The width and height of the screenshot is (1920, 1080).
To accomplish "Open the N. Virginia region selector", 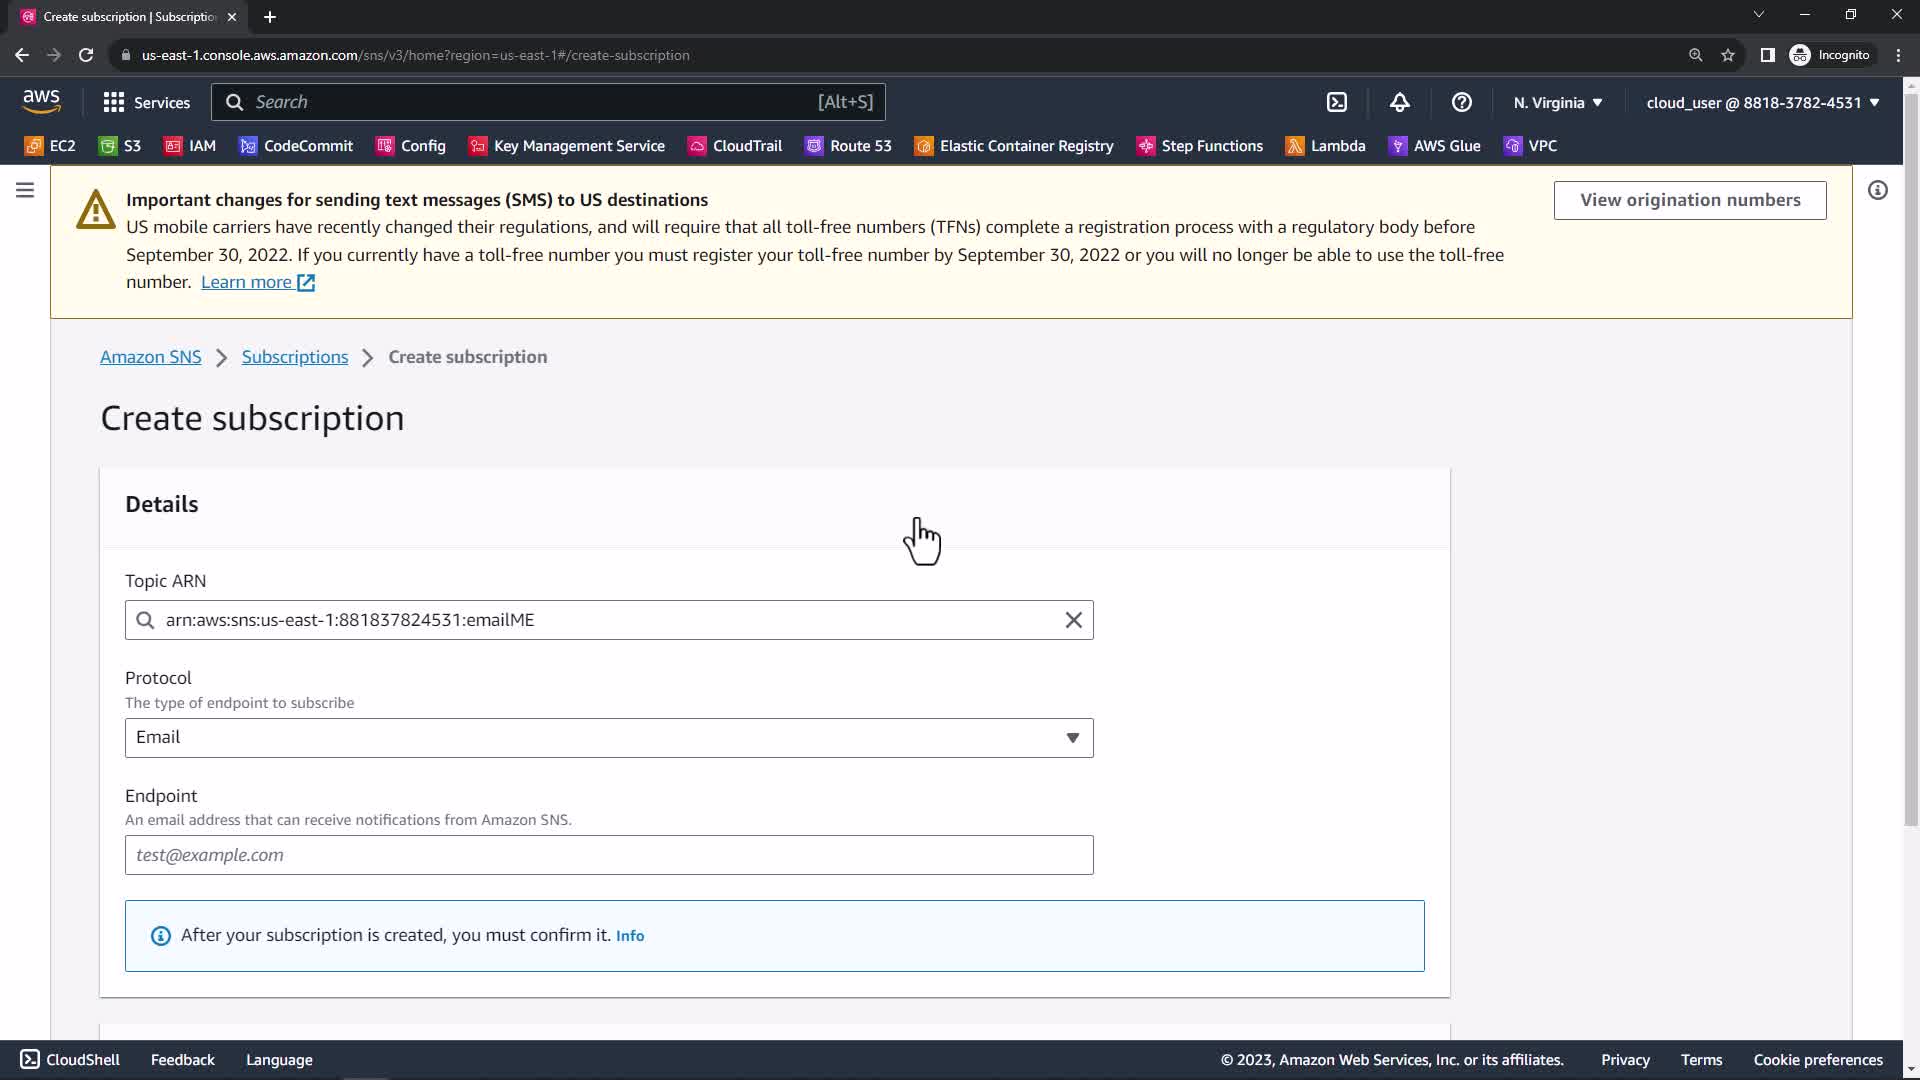I will [x=1557, y=102].
